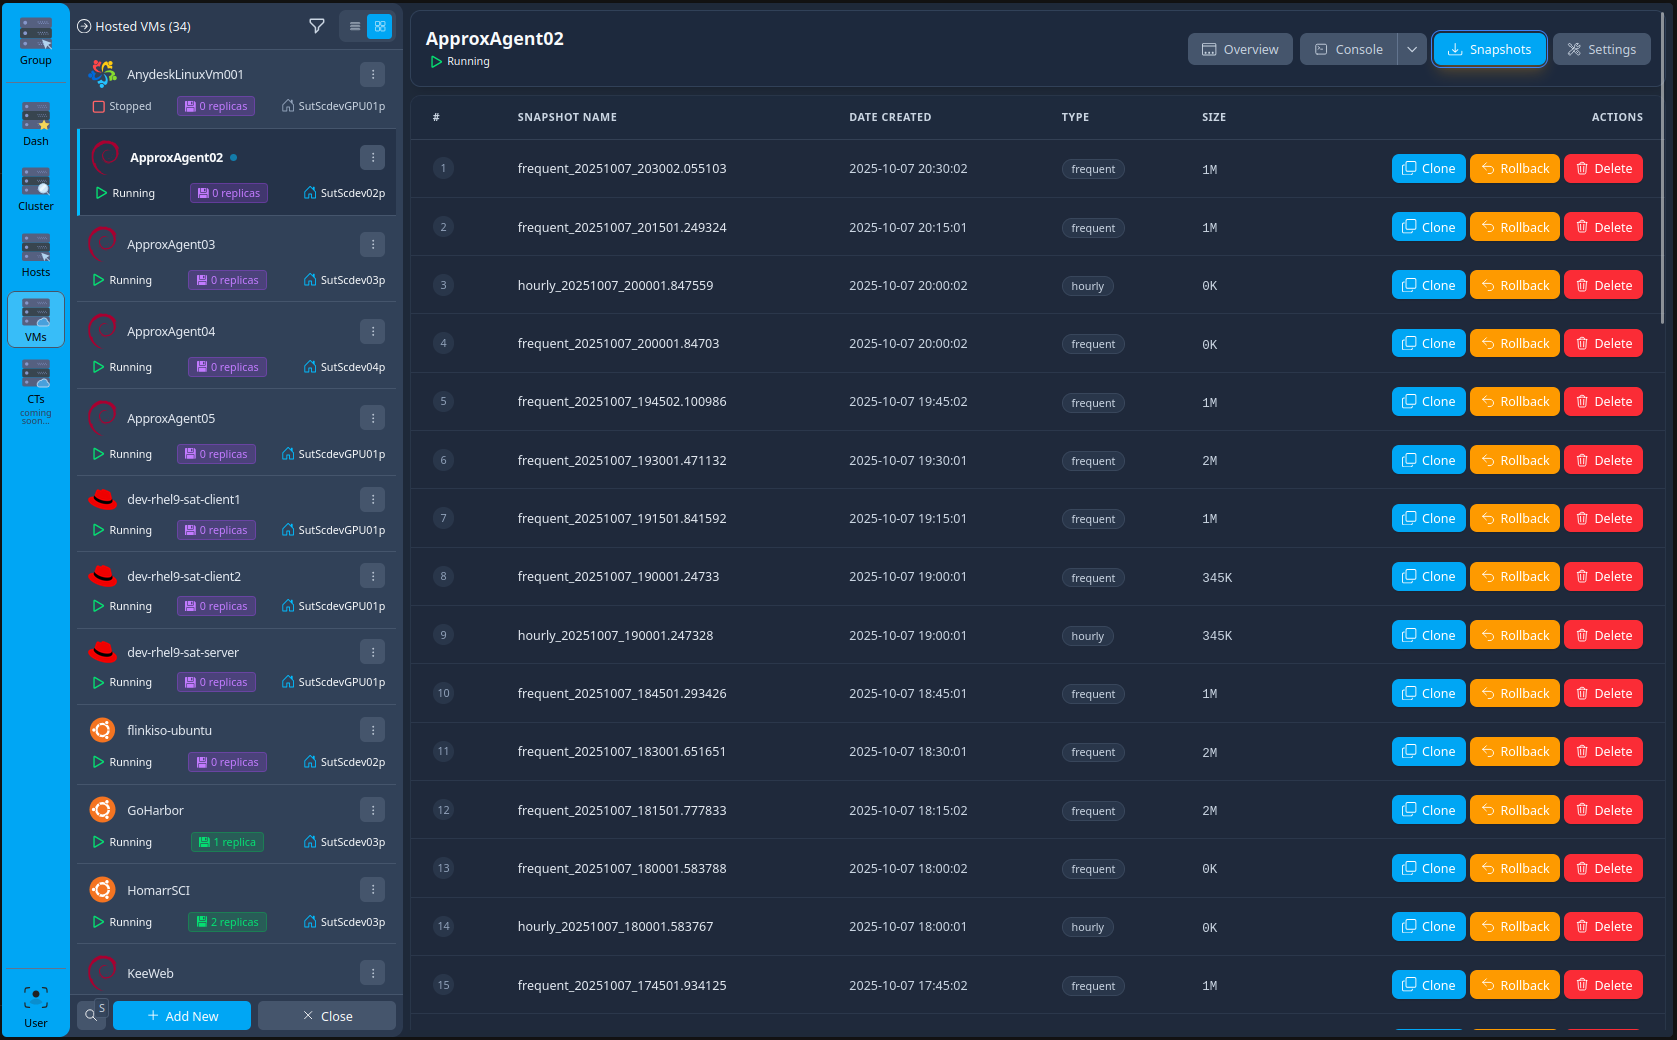Switch to the Snapshots tab
The width and height of the screenshot is (1677, 1040).
(1489, 48)
